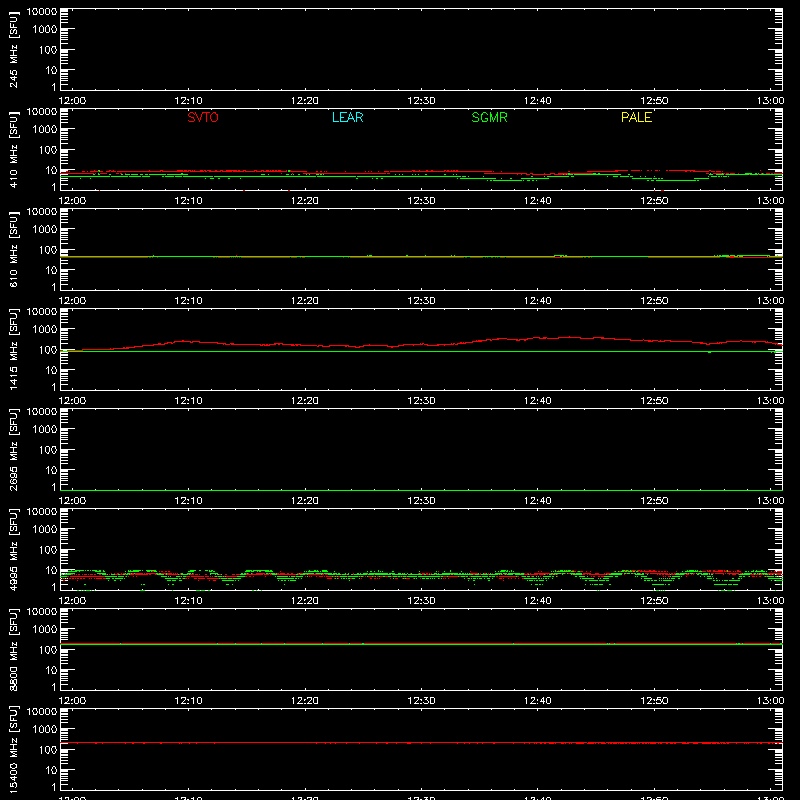This screenshot has width=800, height=800.
Task: Click the 10 y-axis label on the 1415 MHz panel
Action: [51, 370]
